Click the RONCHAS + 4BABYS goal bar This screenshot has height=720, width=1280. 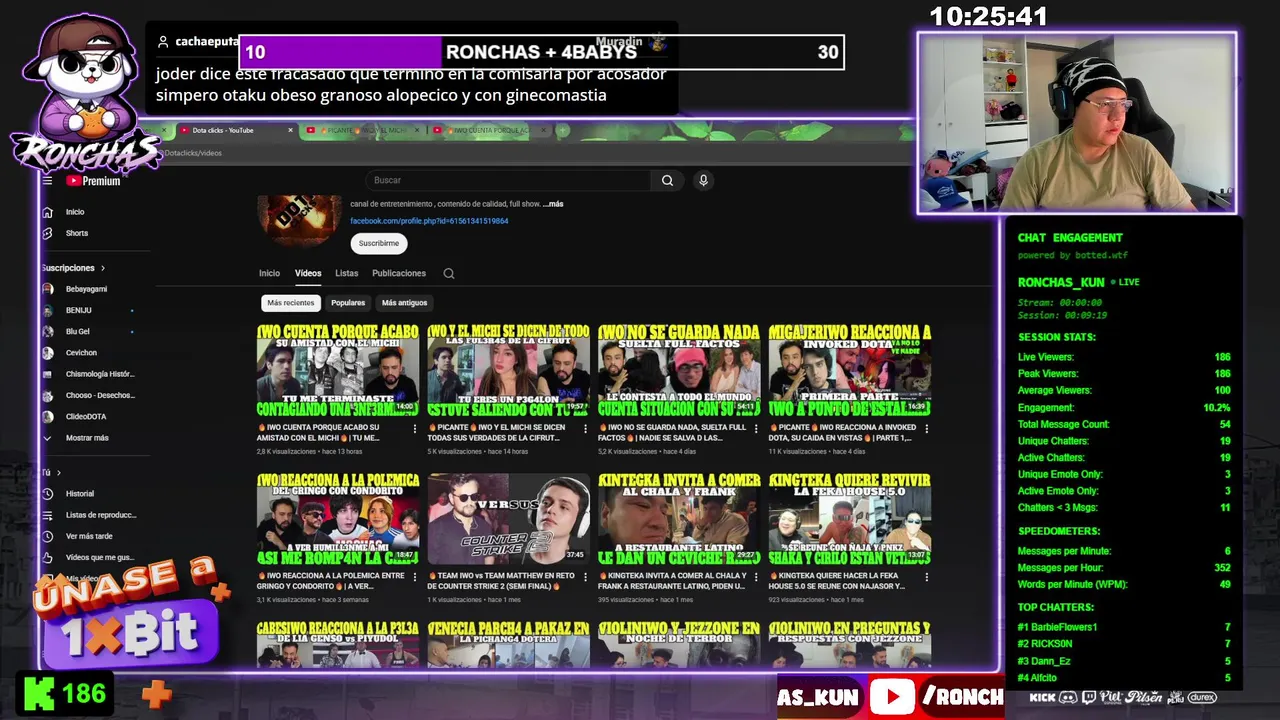coord(541,52)
